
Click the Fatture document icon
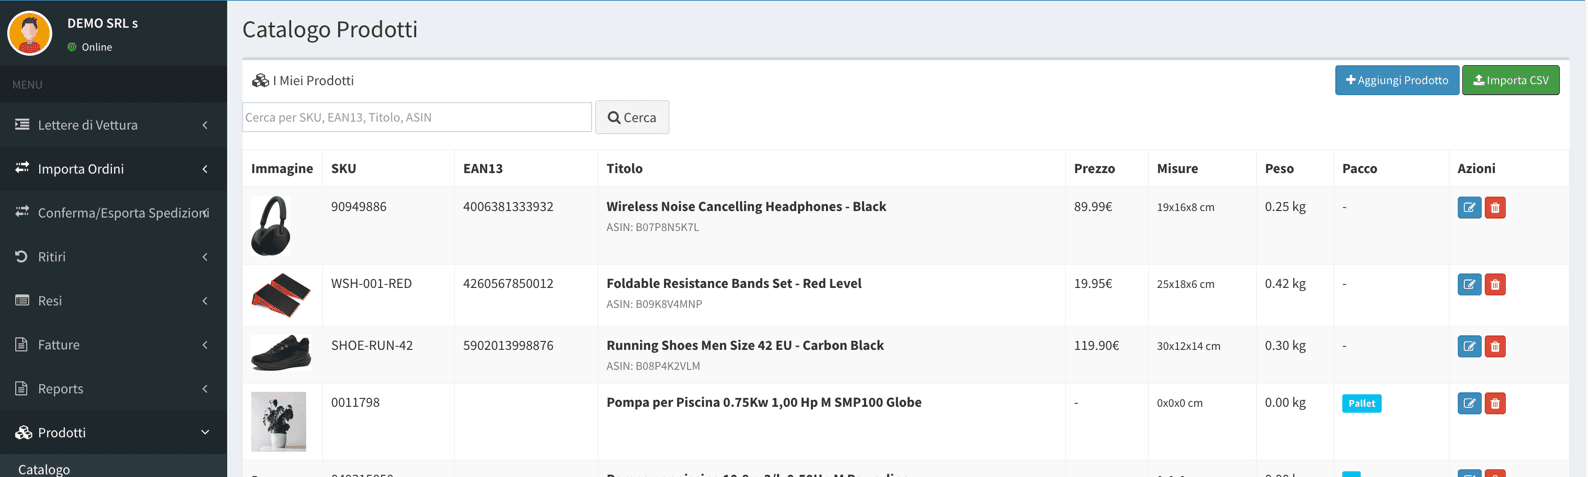click(22, 344)
